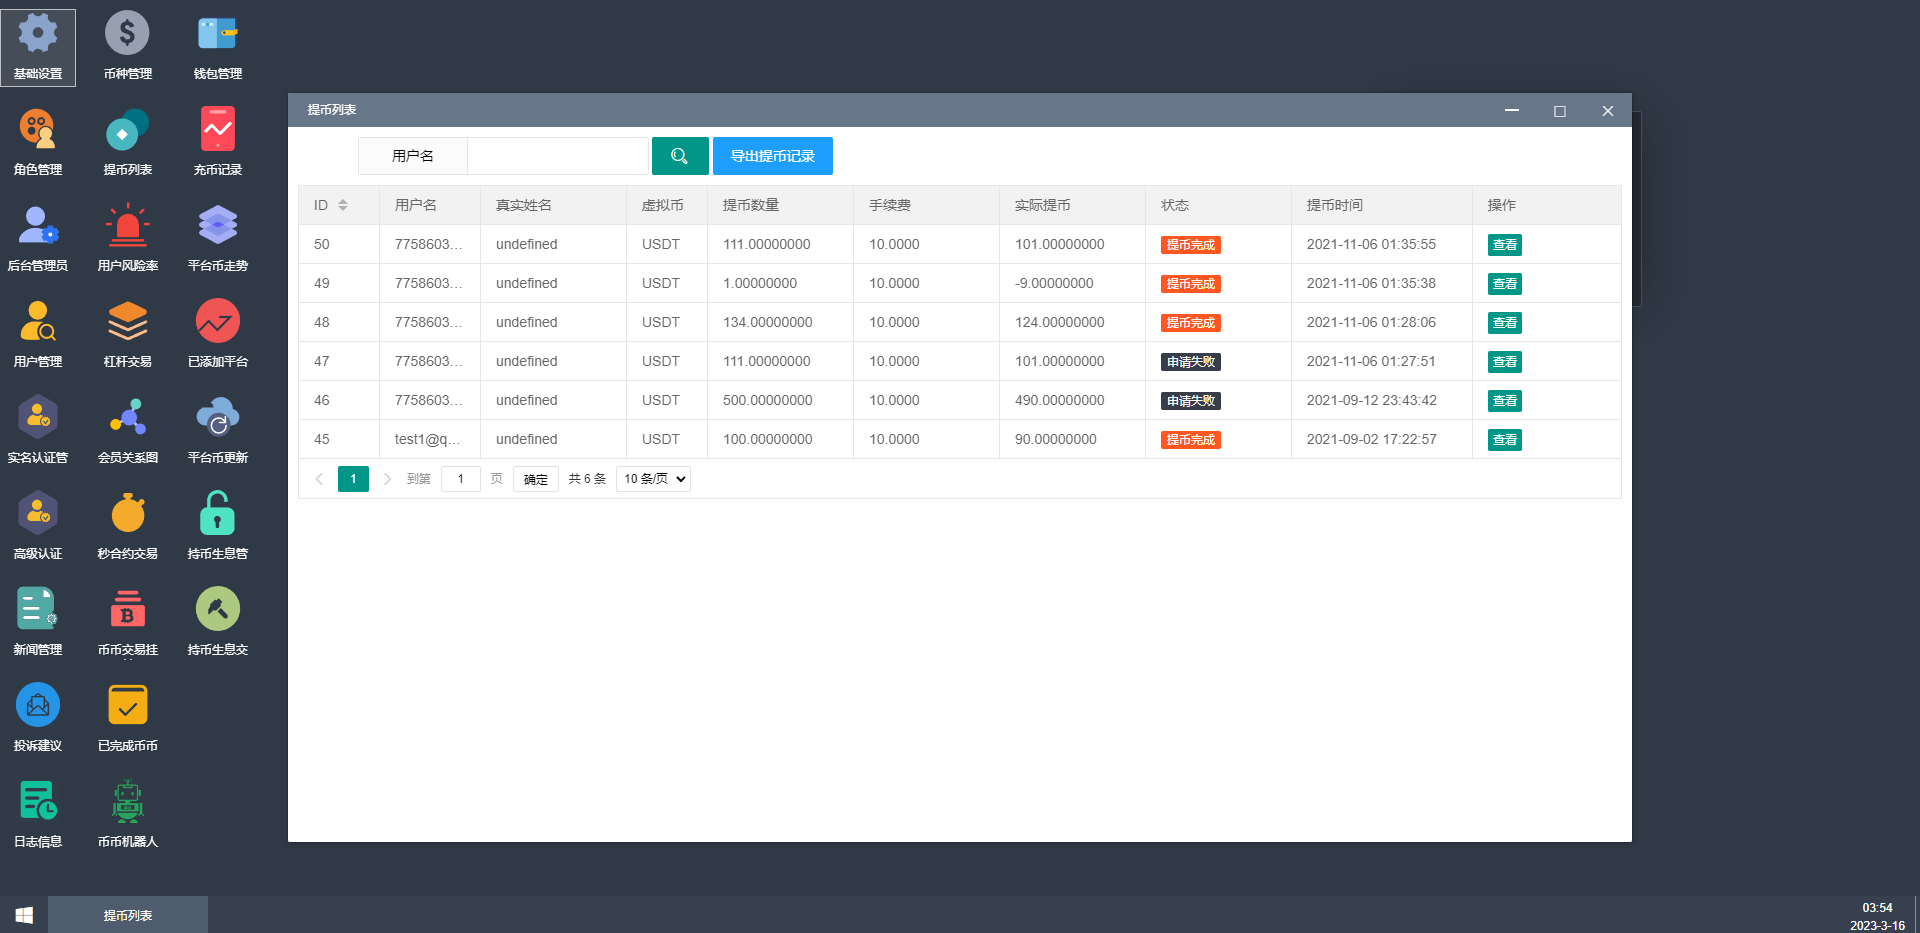Open the Windows start menu

pos(24,915)
